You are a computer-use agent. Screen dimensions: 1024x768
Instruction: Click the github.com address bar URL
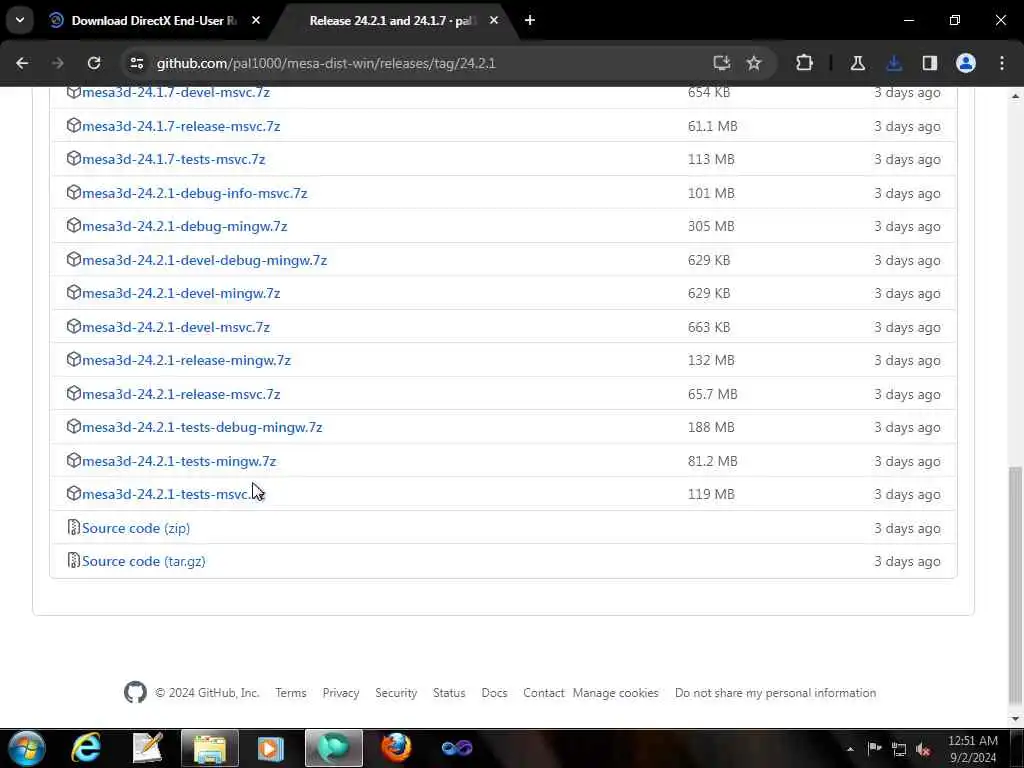coord(327,63)
